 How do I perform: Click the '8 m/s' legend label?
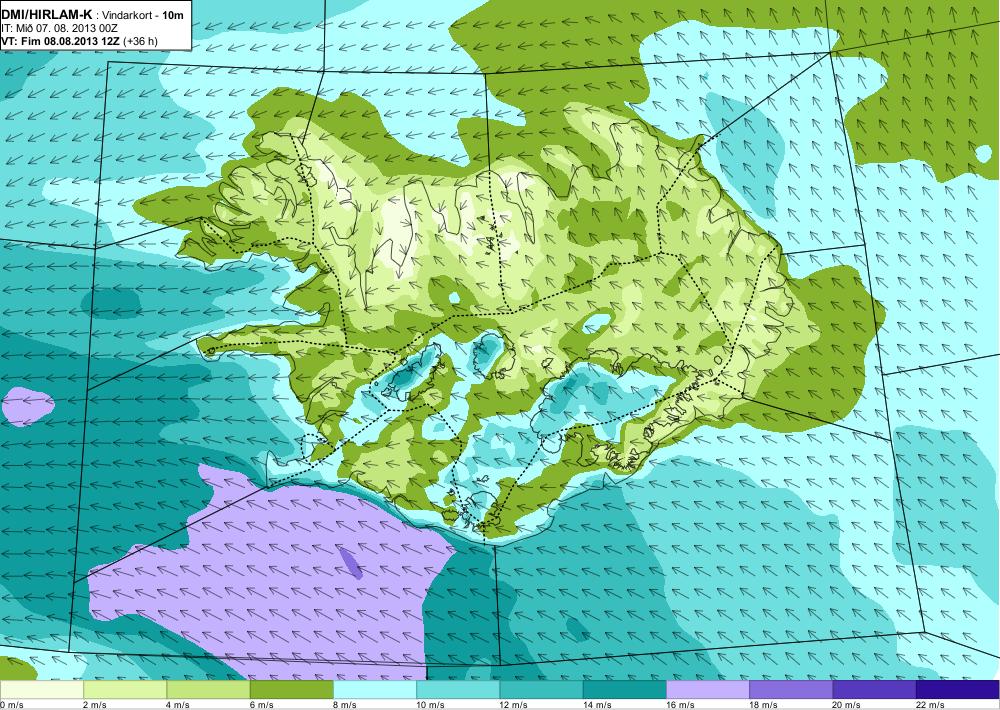click(x=346, y=705)
